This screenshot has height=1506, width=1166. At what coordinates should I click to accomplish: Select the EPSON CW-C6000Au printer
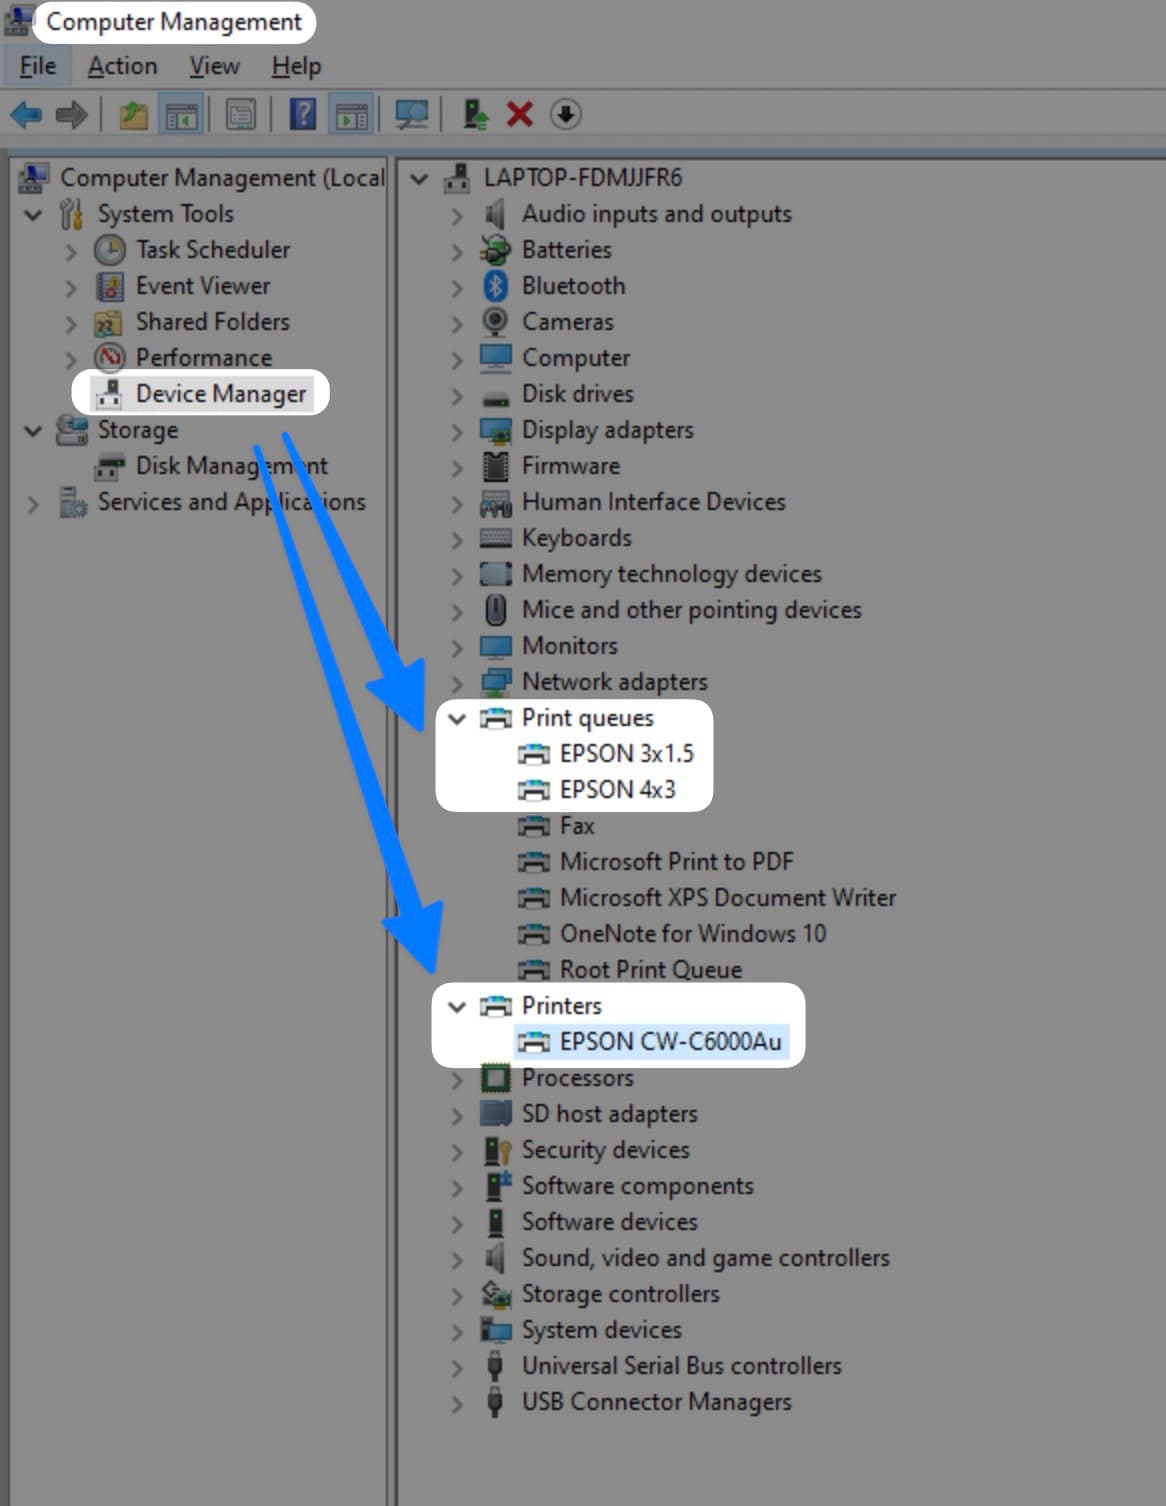[669, 1042]
